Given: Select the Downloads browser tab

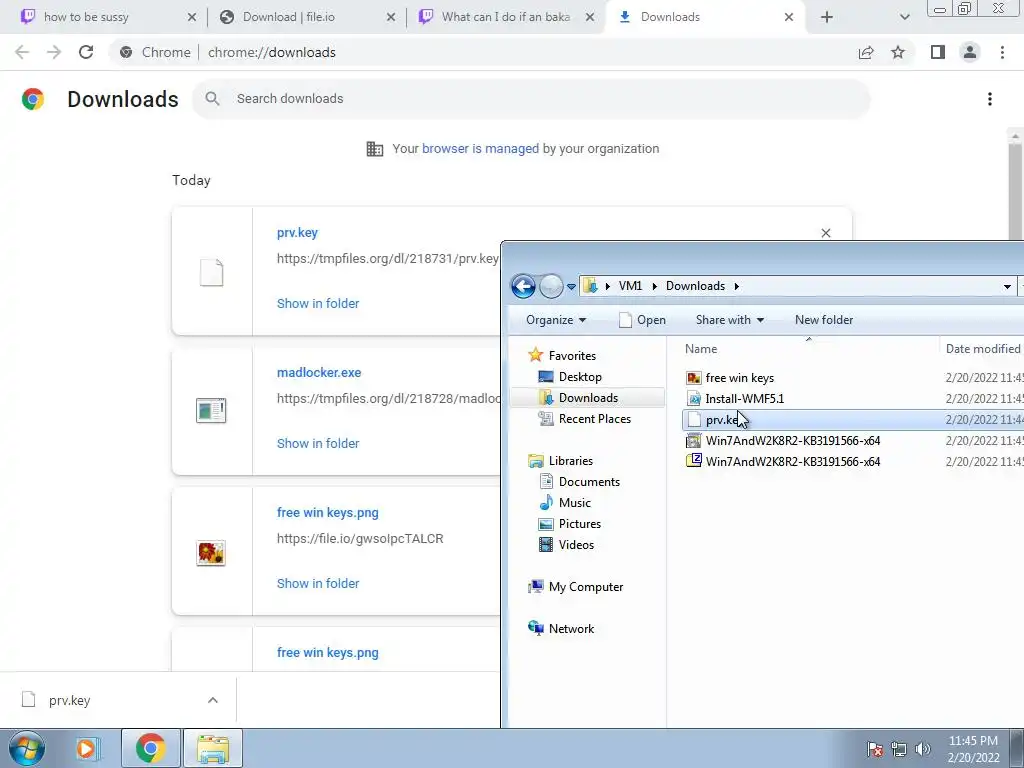Looking at the screenshot, I should pyautogui.click(x=670, y=17).
